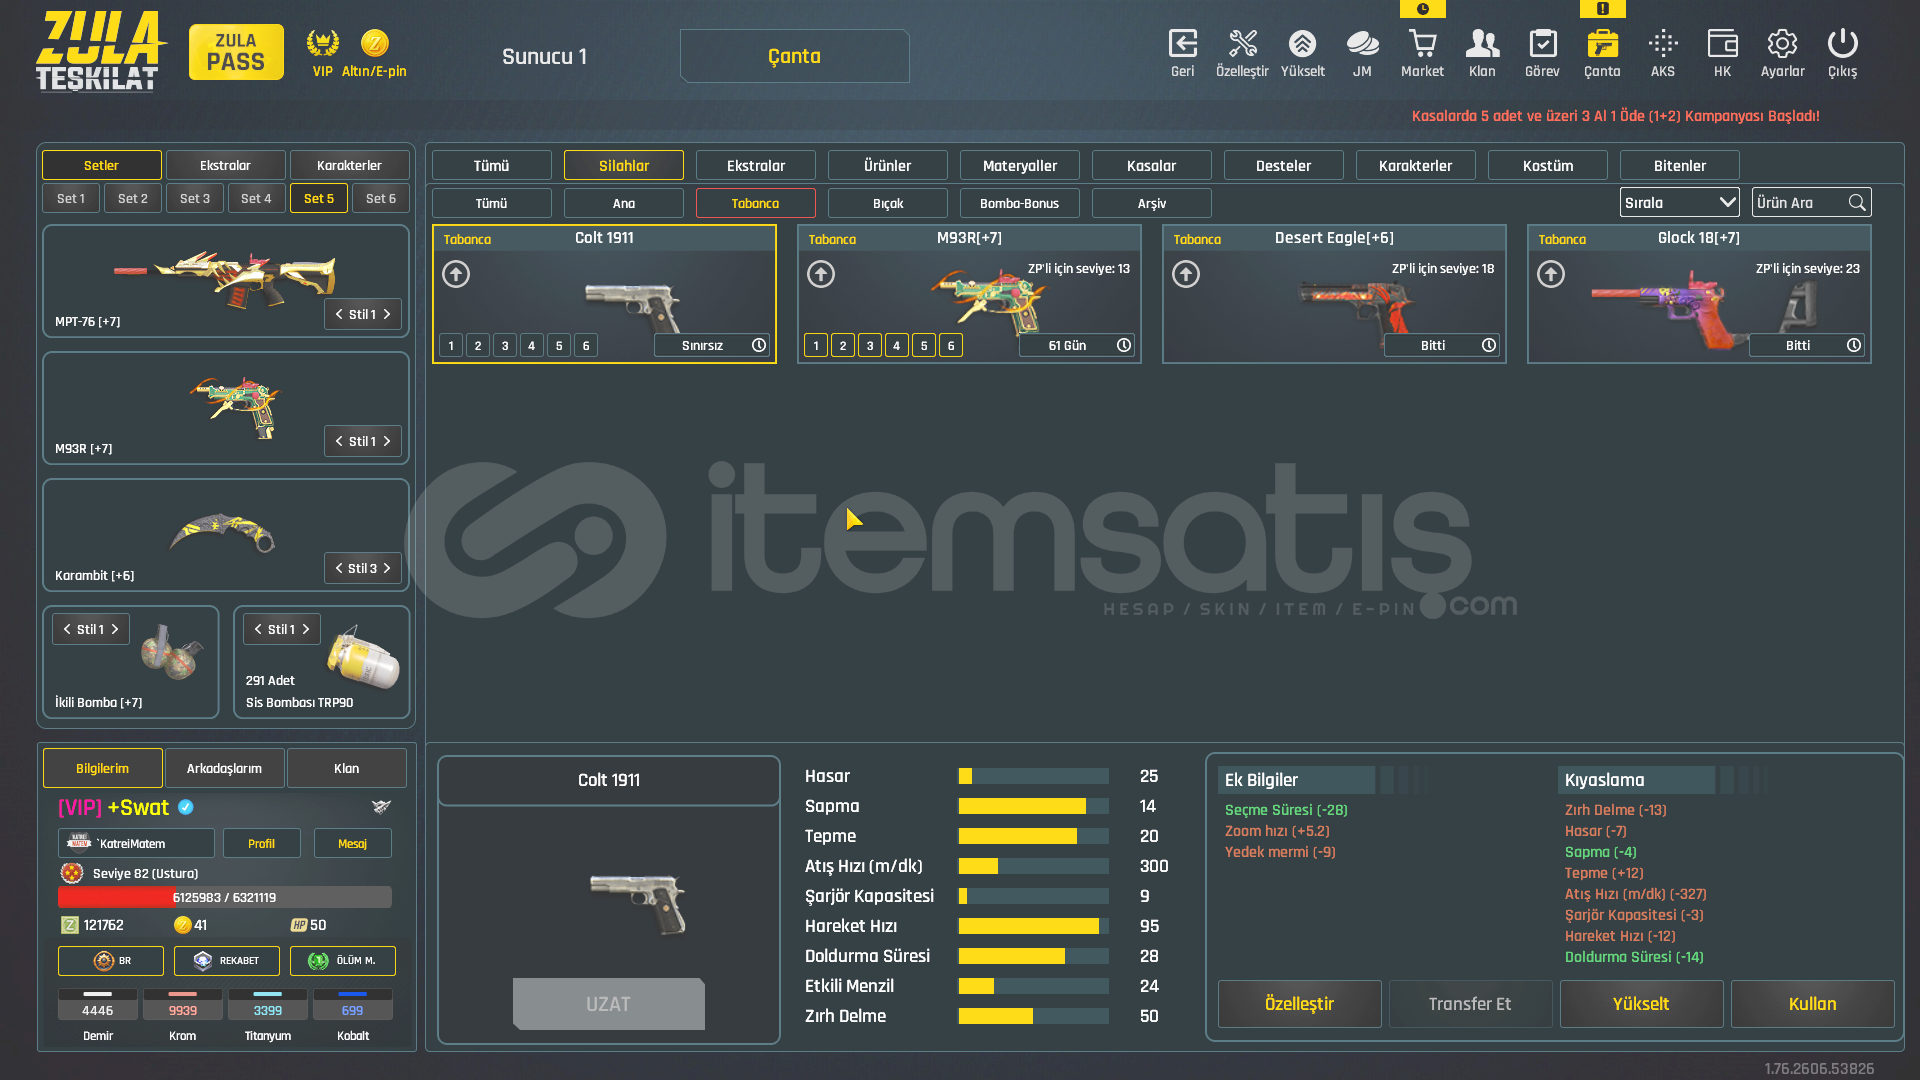Open the Klan members icon

tap(1482, 44)
